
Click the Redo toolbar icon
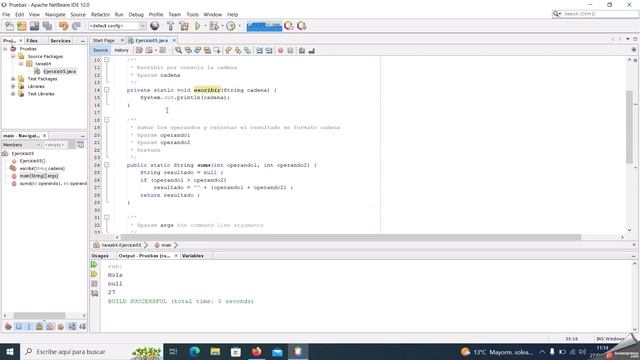(x=76, y=26)
